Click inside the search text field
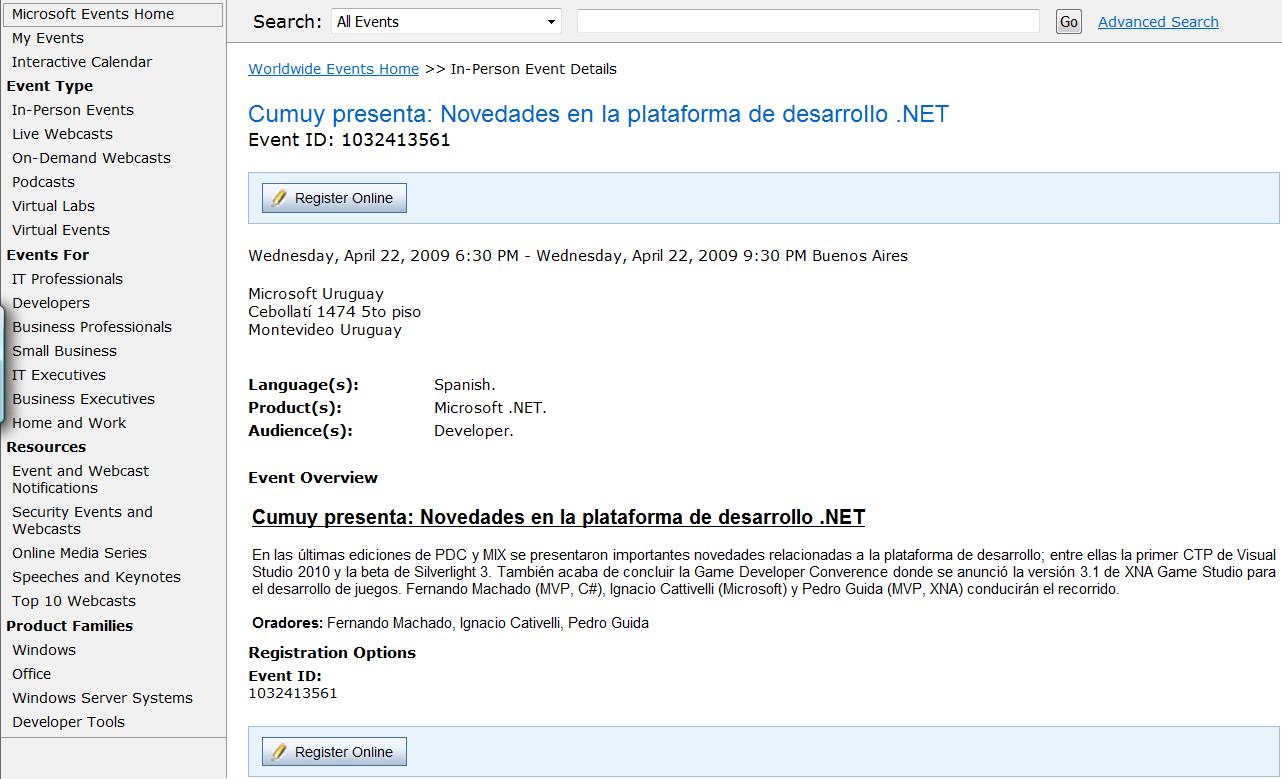Viewport: 1282px width, 779px height. click(806, 20)
